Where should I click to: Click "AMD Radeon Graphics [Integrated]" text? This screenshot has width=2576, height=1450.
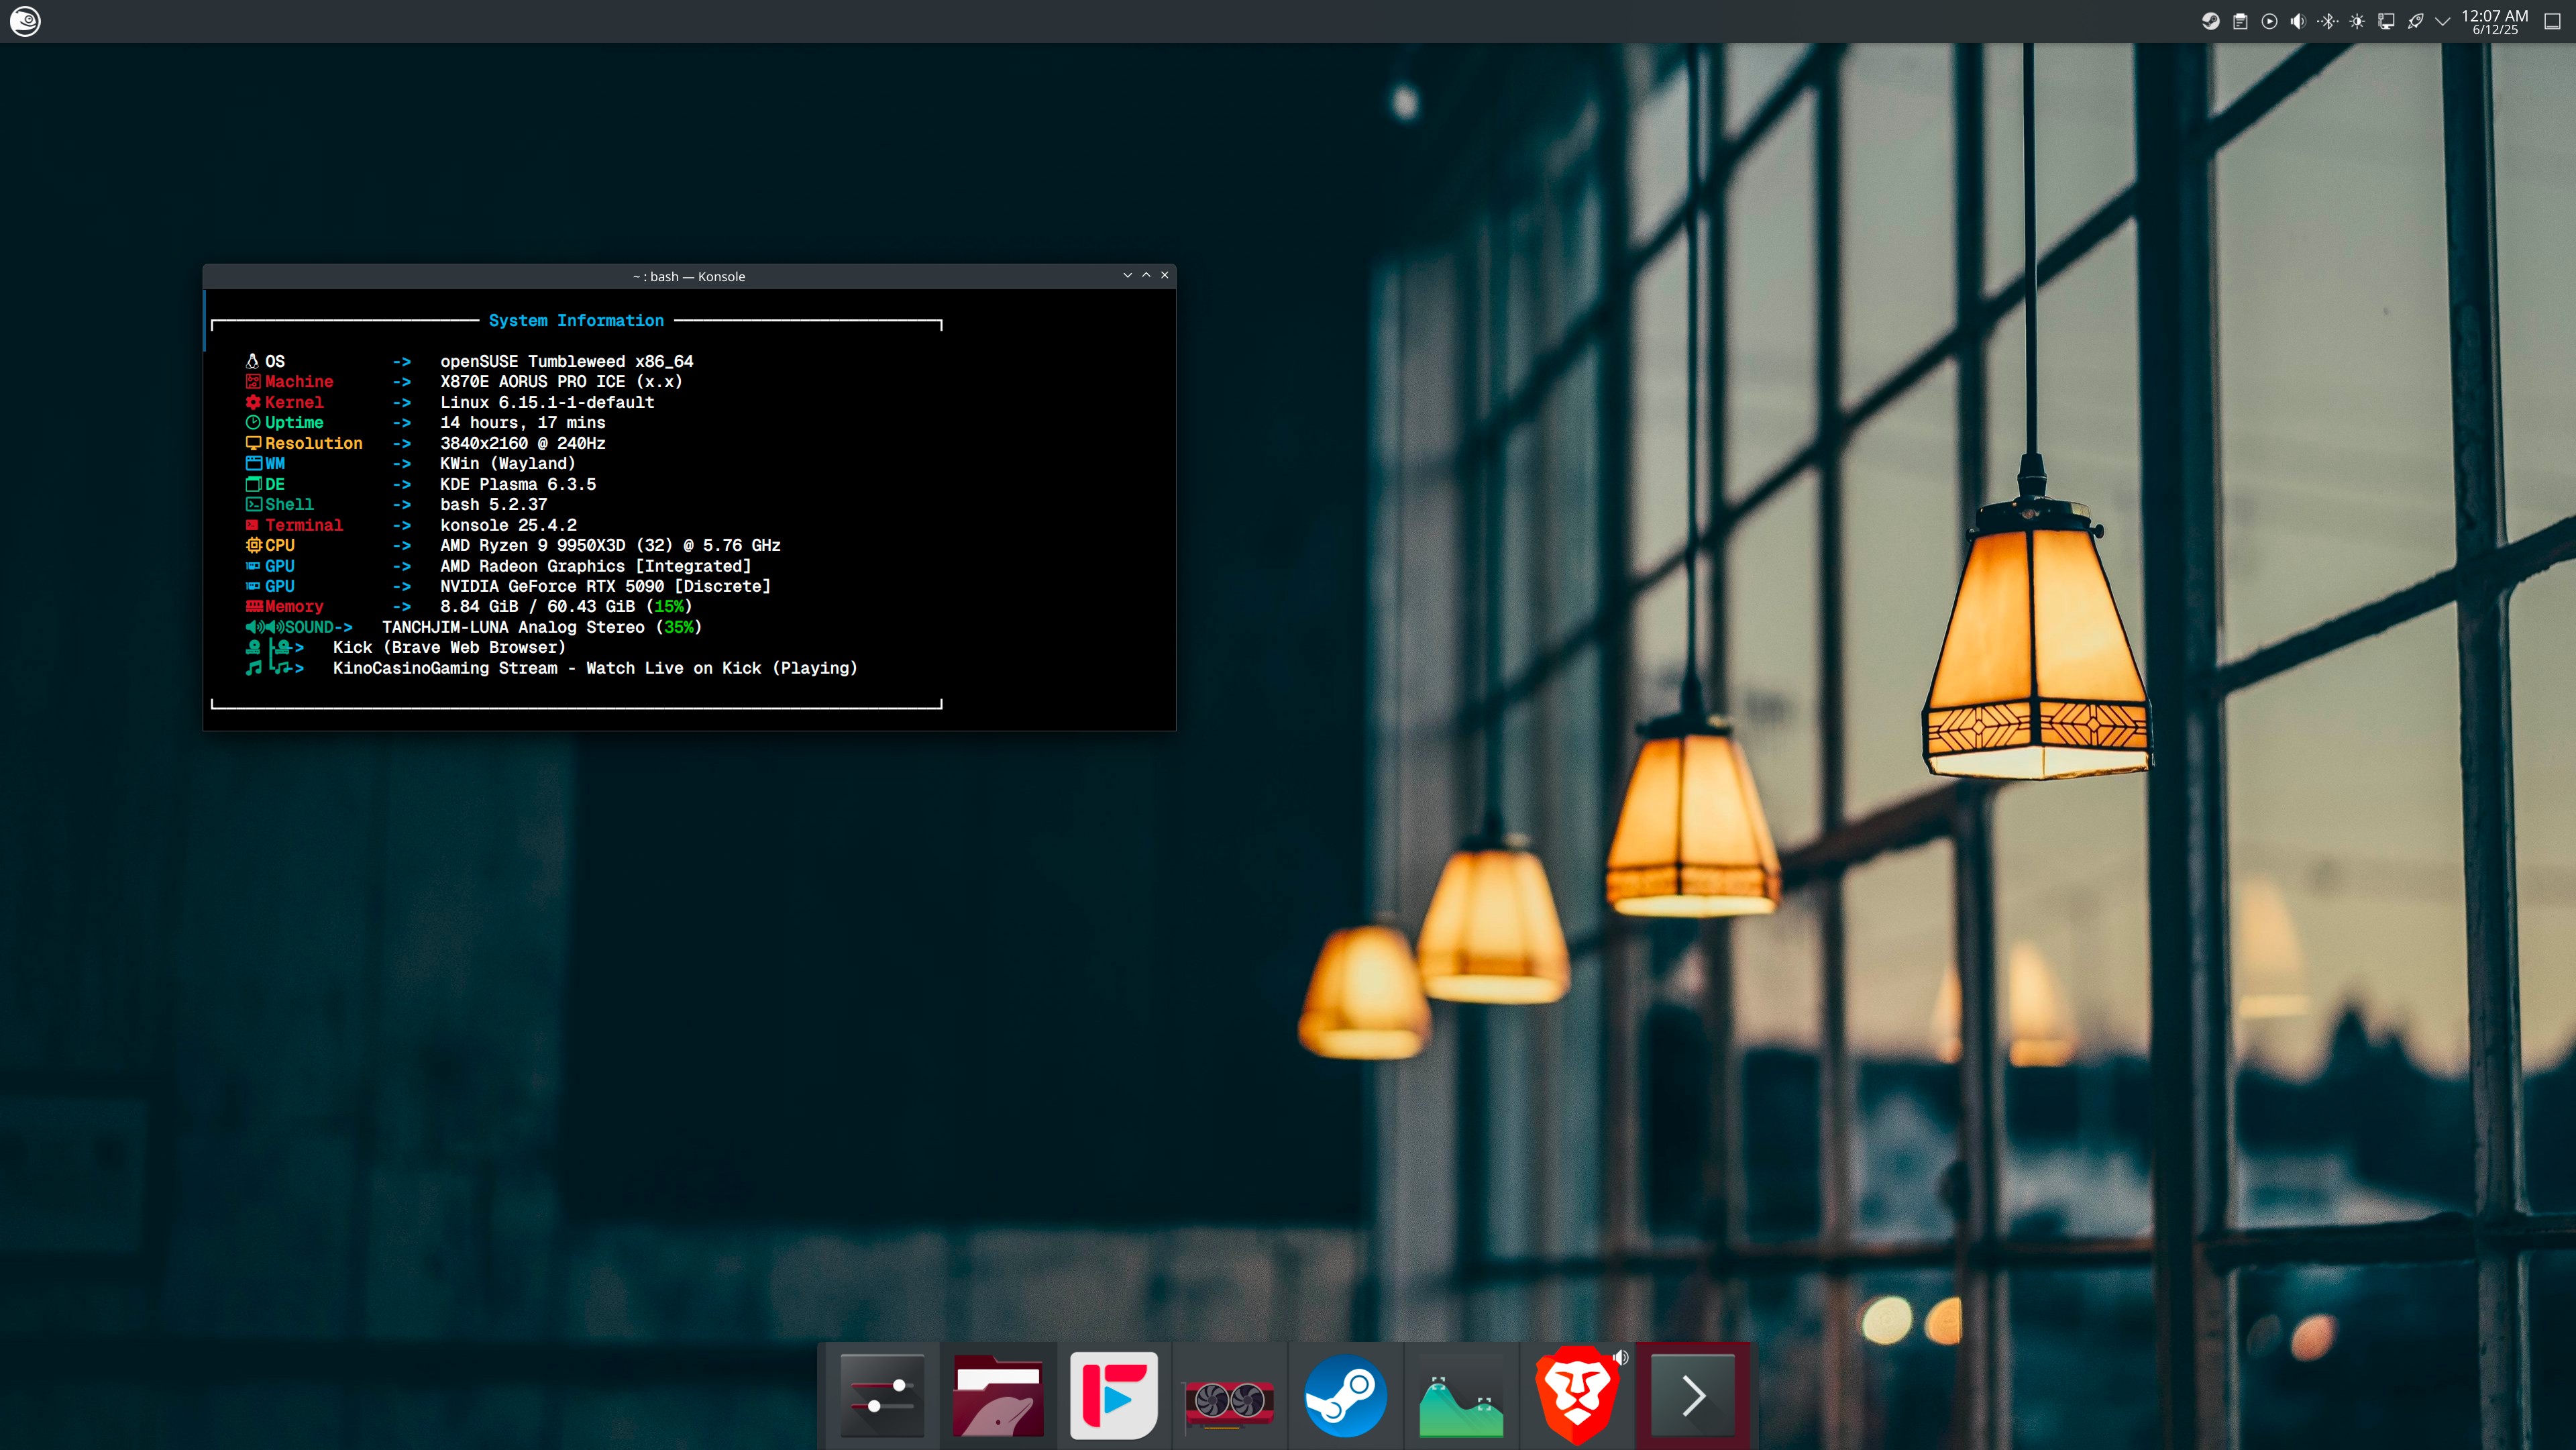click(596, 566)
